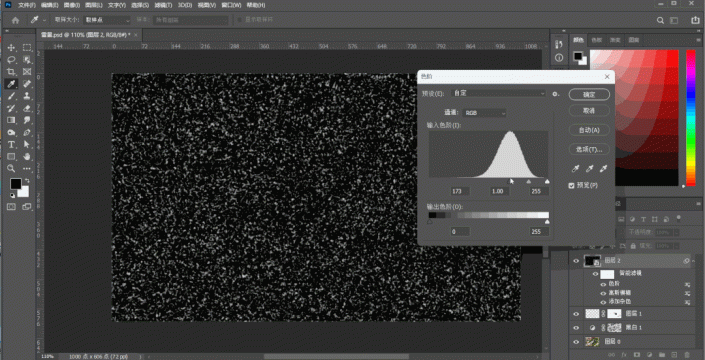Select the Horizontal Type tool
Viewport: 705px width, 360px height.
tap(12, 145)
